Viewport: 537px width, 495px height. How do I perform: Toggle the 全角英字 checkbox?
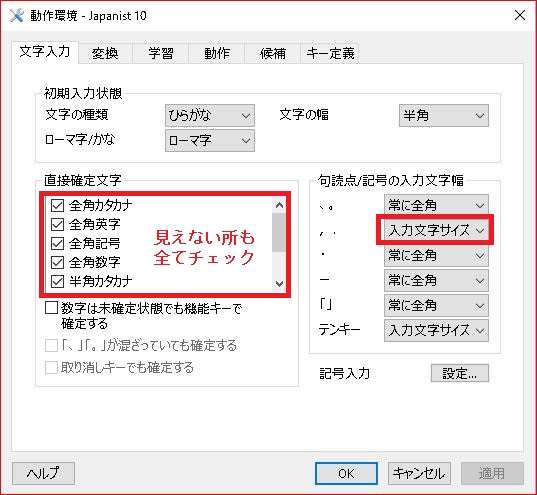tap(57, 225)
